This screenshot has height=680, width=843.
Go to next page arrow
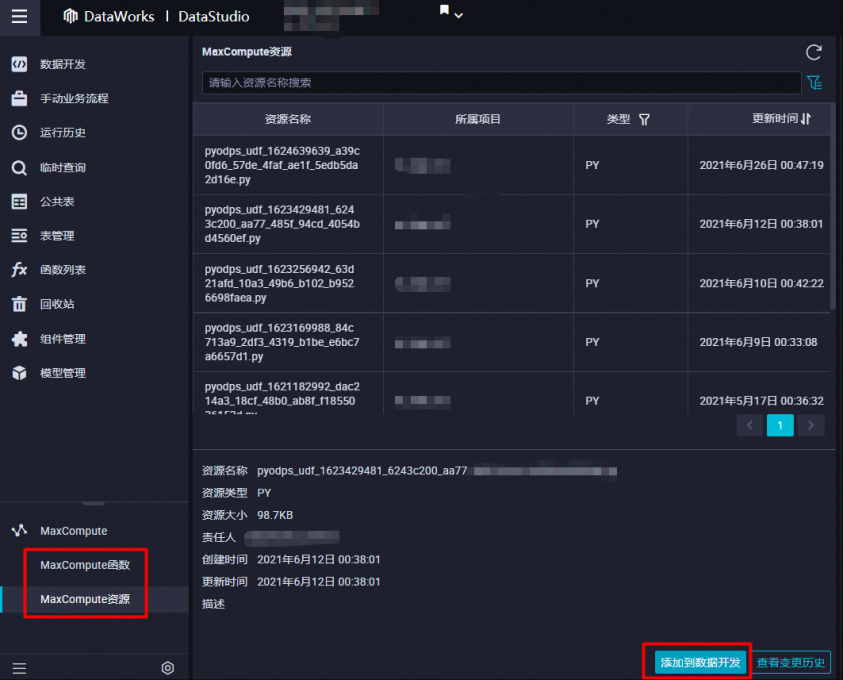point(811,426)
